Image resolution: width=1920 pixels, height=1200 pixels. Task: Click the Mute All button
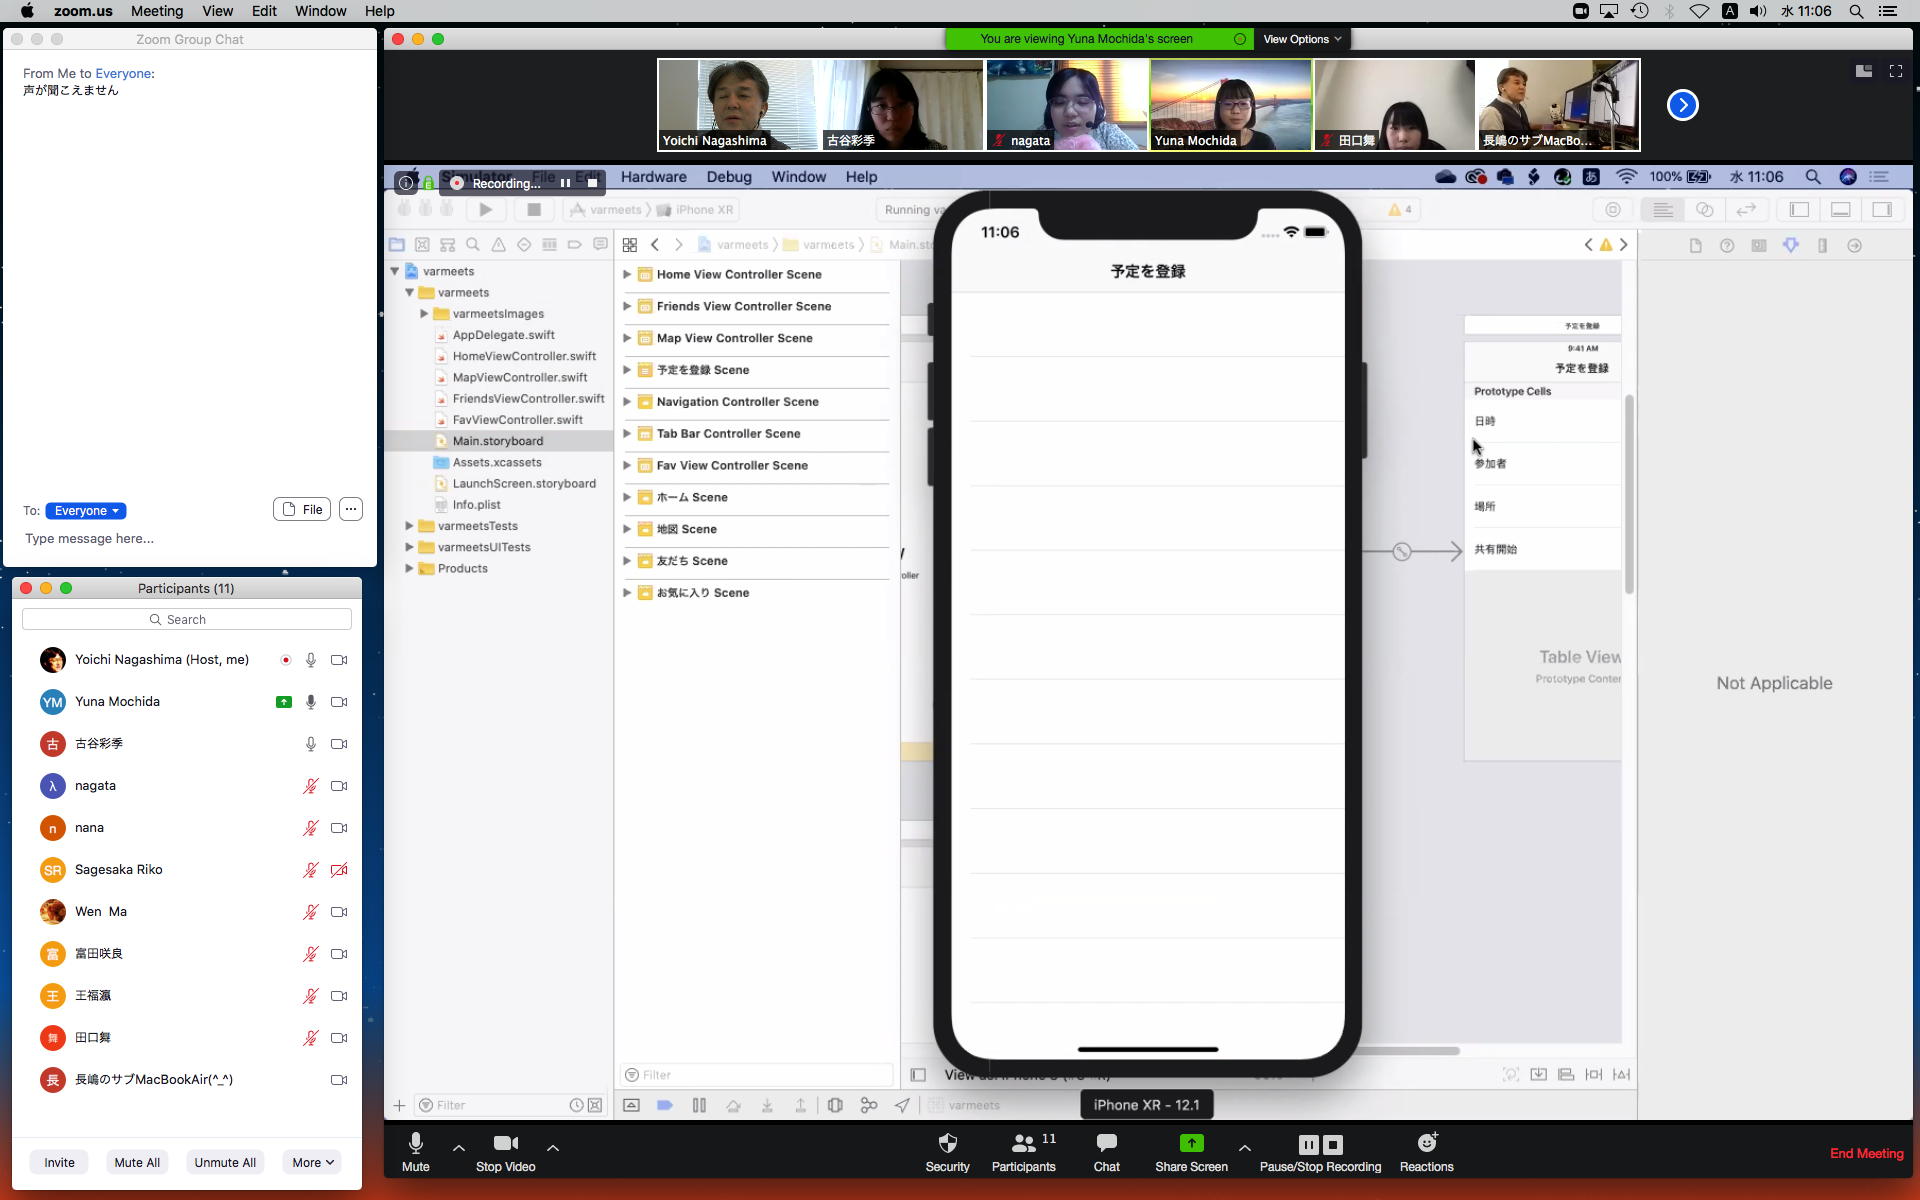click(x=137, y=1162)
